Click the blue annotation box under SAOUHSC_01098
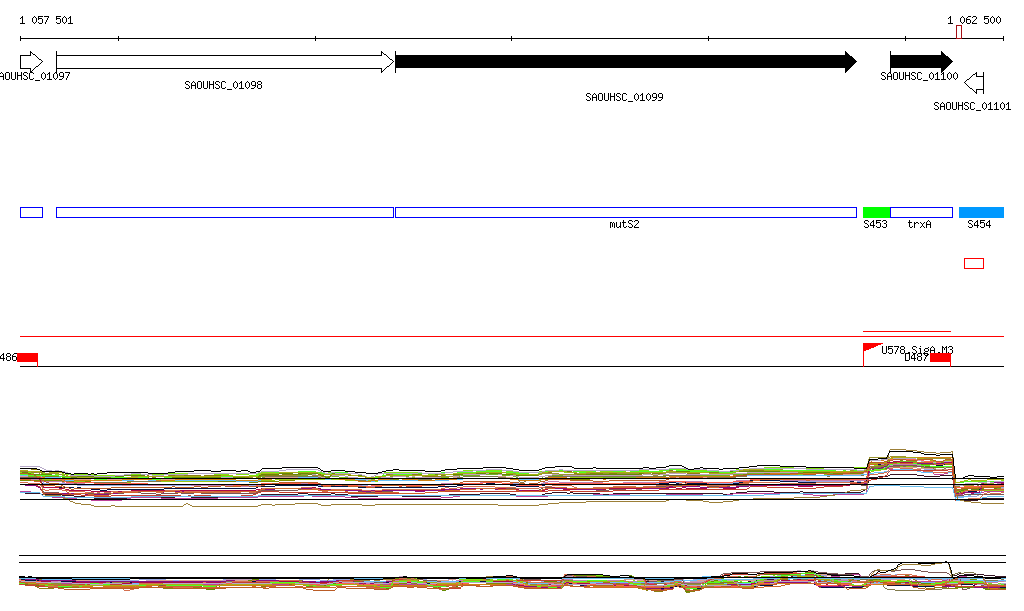1024x611 pixels. 225,212
